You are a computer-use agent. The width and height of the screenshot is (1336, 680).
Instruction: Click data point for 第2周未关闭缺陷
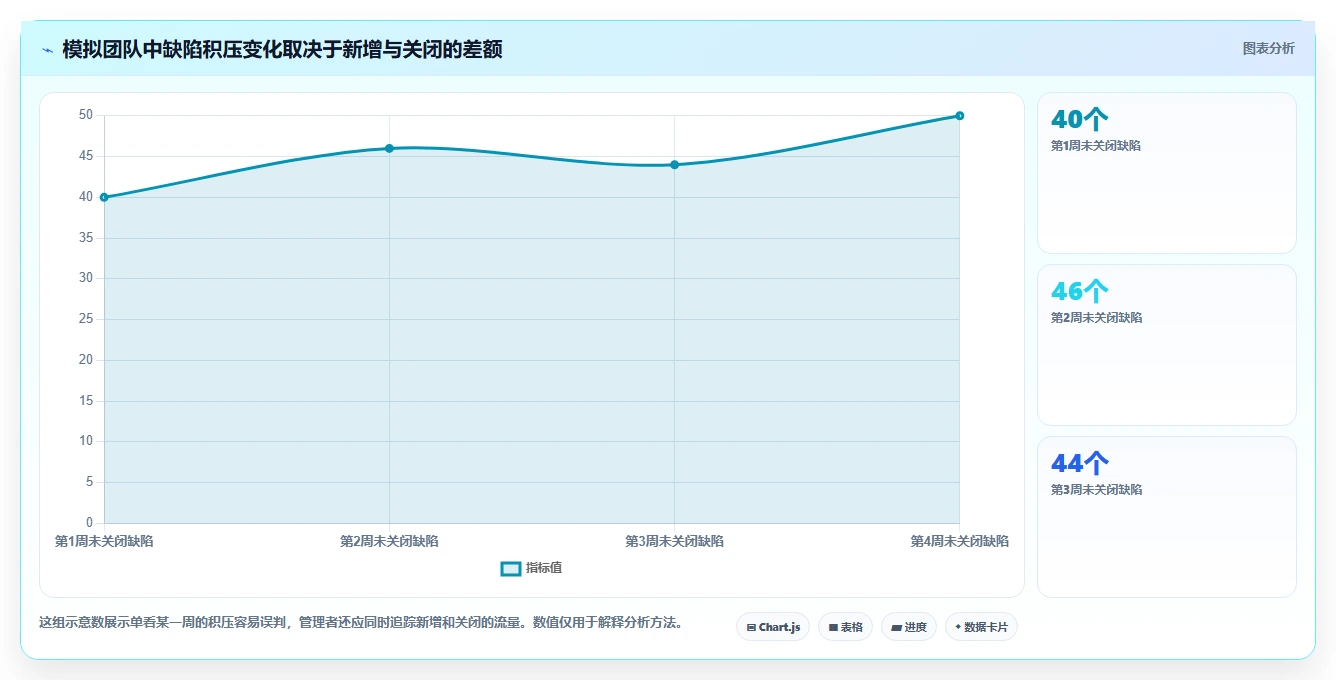tap(389, 148)
